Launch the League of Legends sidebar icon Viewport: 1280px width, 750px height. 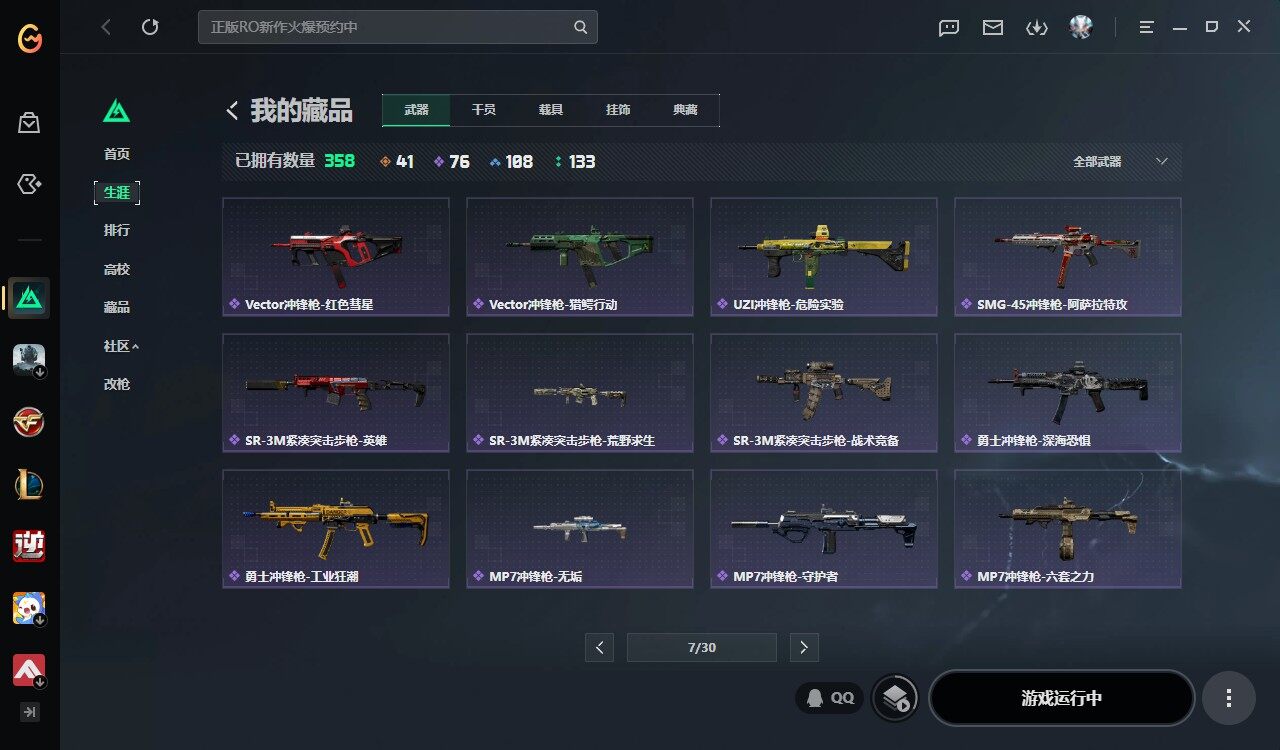pos(29,484)
